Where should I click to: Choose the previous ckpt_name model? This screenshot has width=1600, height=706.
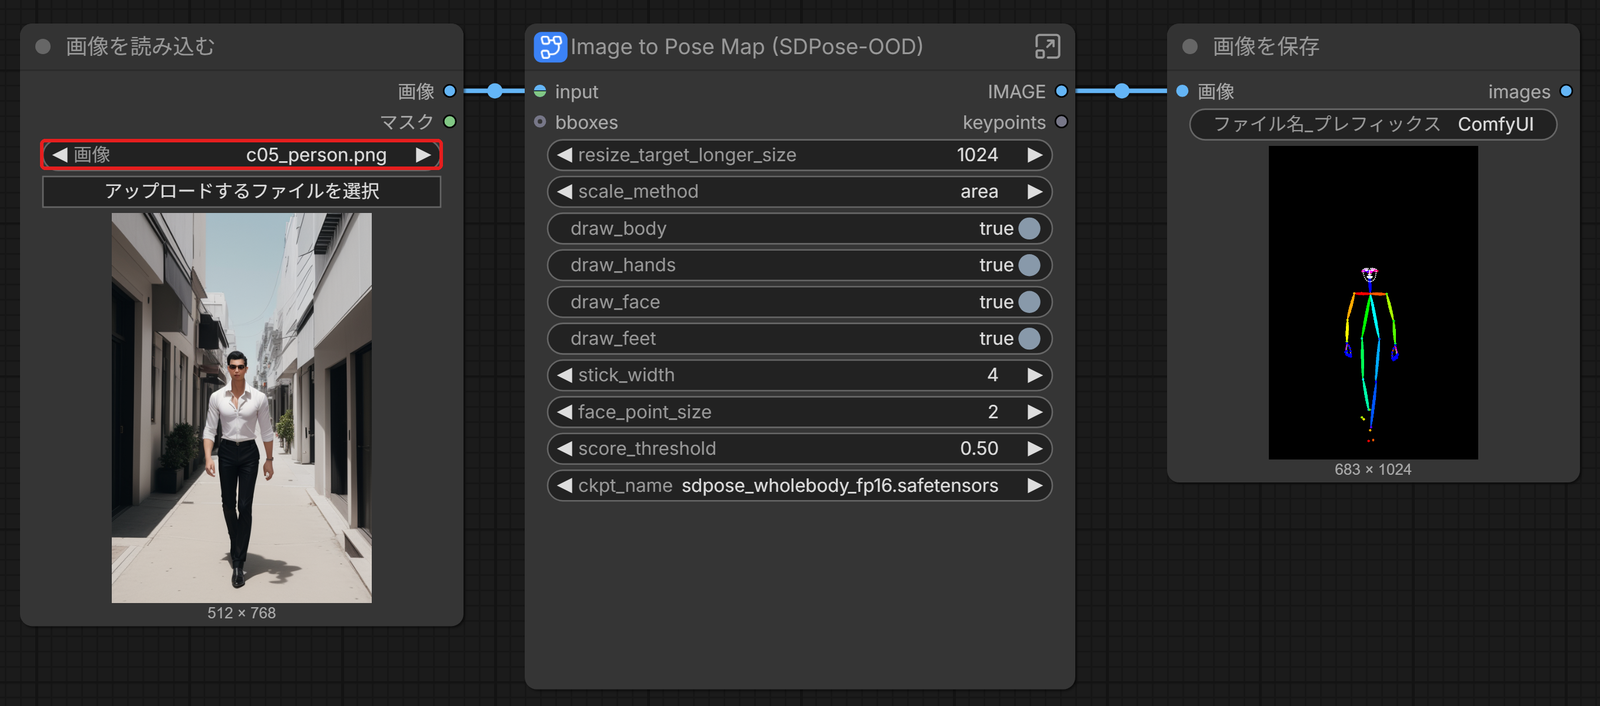pyautogui.click(x=565, y=485)
